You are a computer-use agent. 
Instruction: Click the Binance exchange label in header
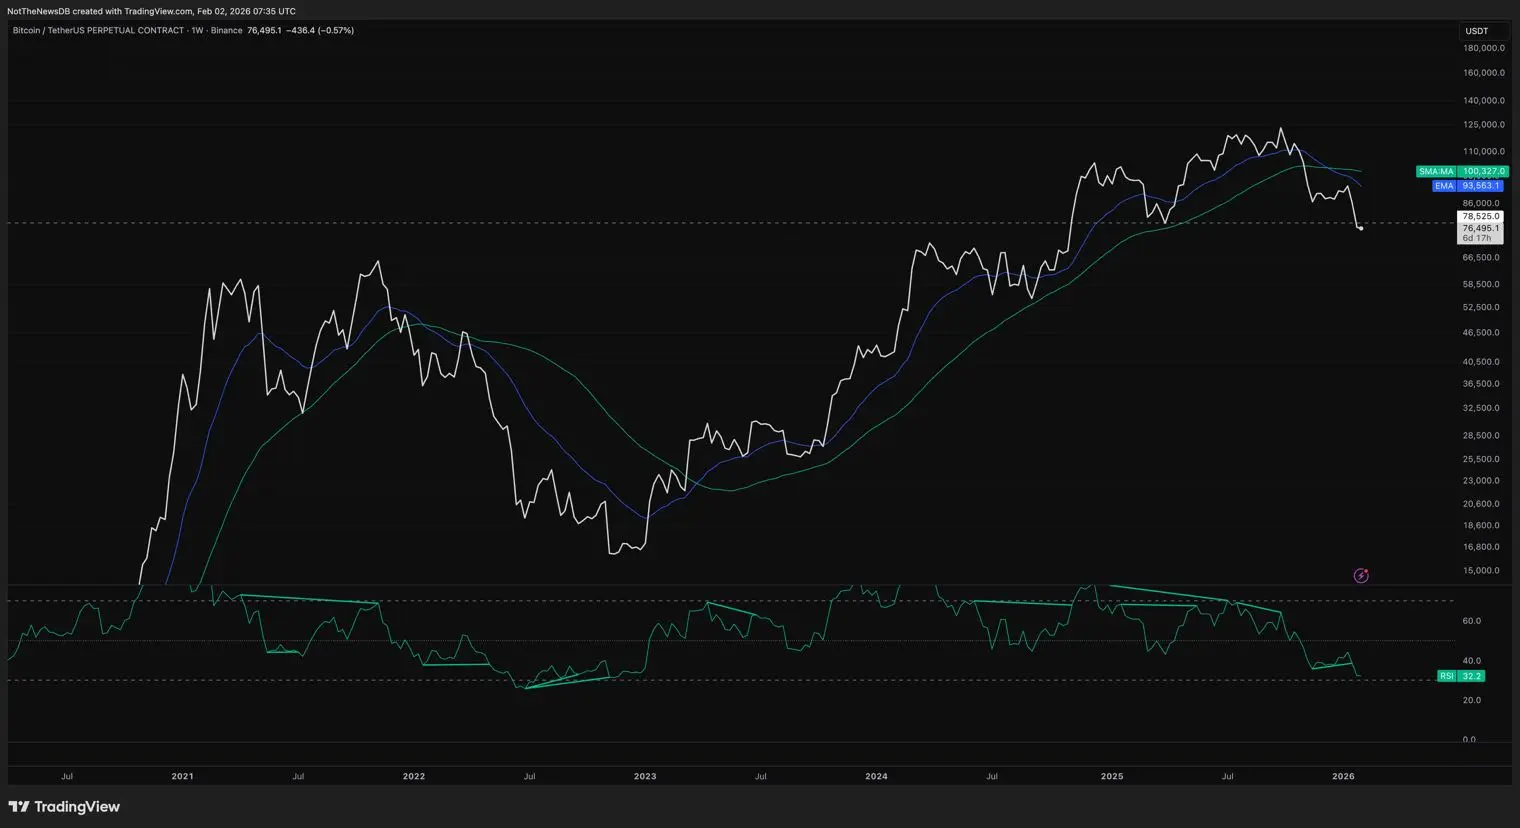[227, 30]
